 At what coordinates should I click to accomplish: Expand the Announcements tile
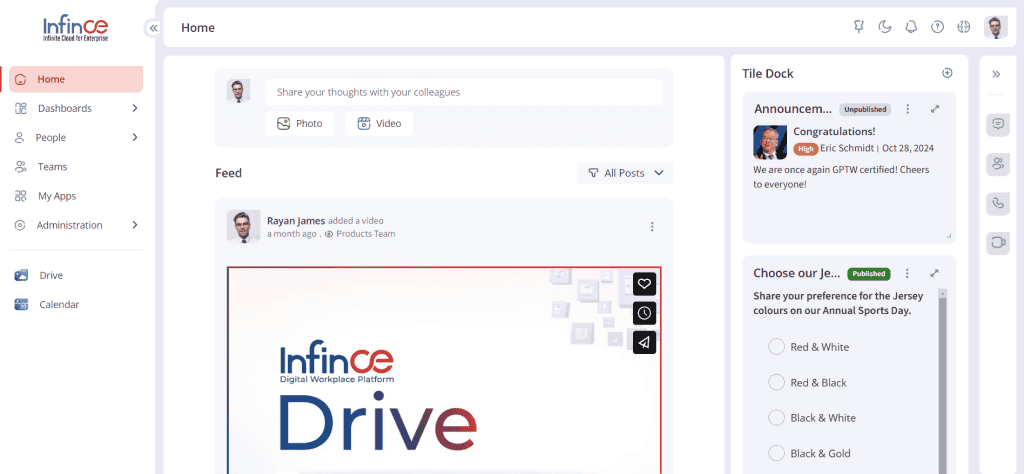(935, 109)
